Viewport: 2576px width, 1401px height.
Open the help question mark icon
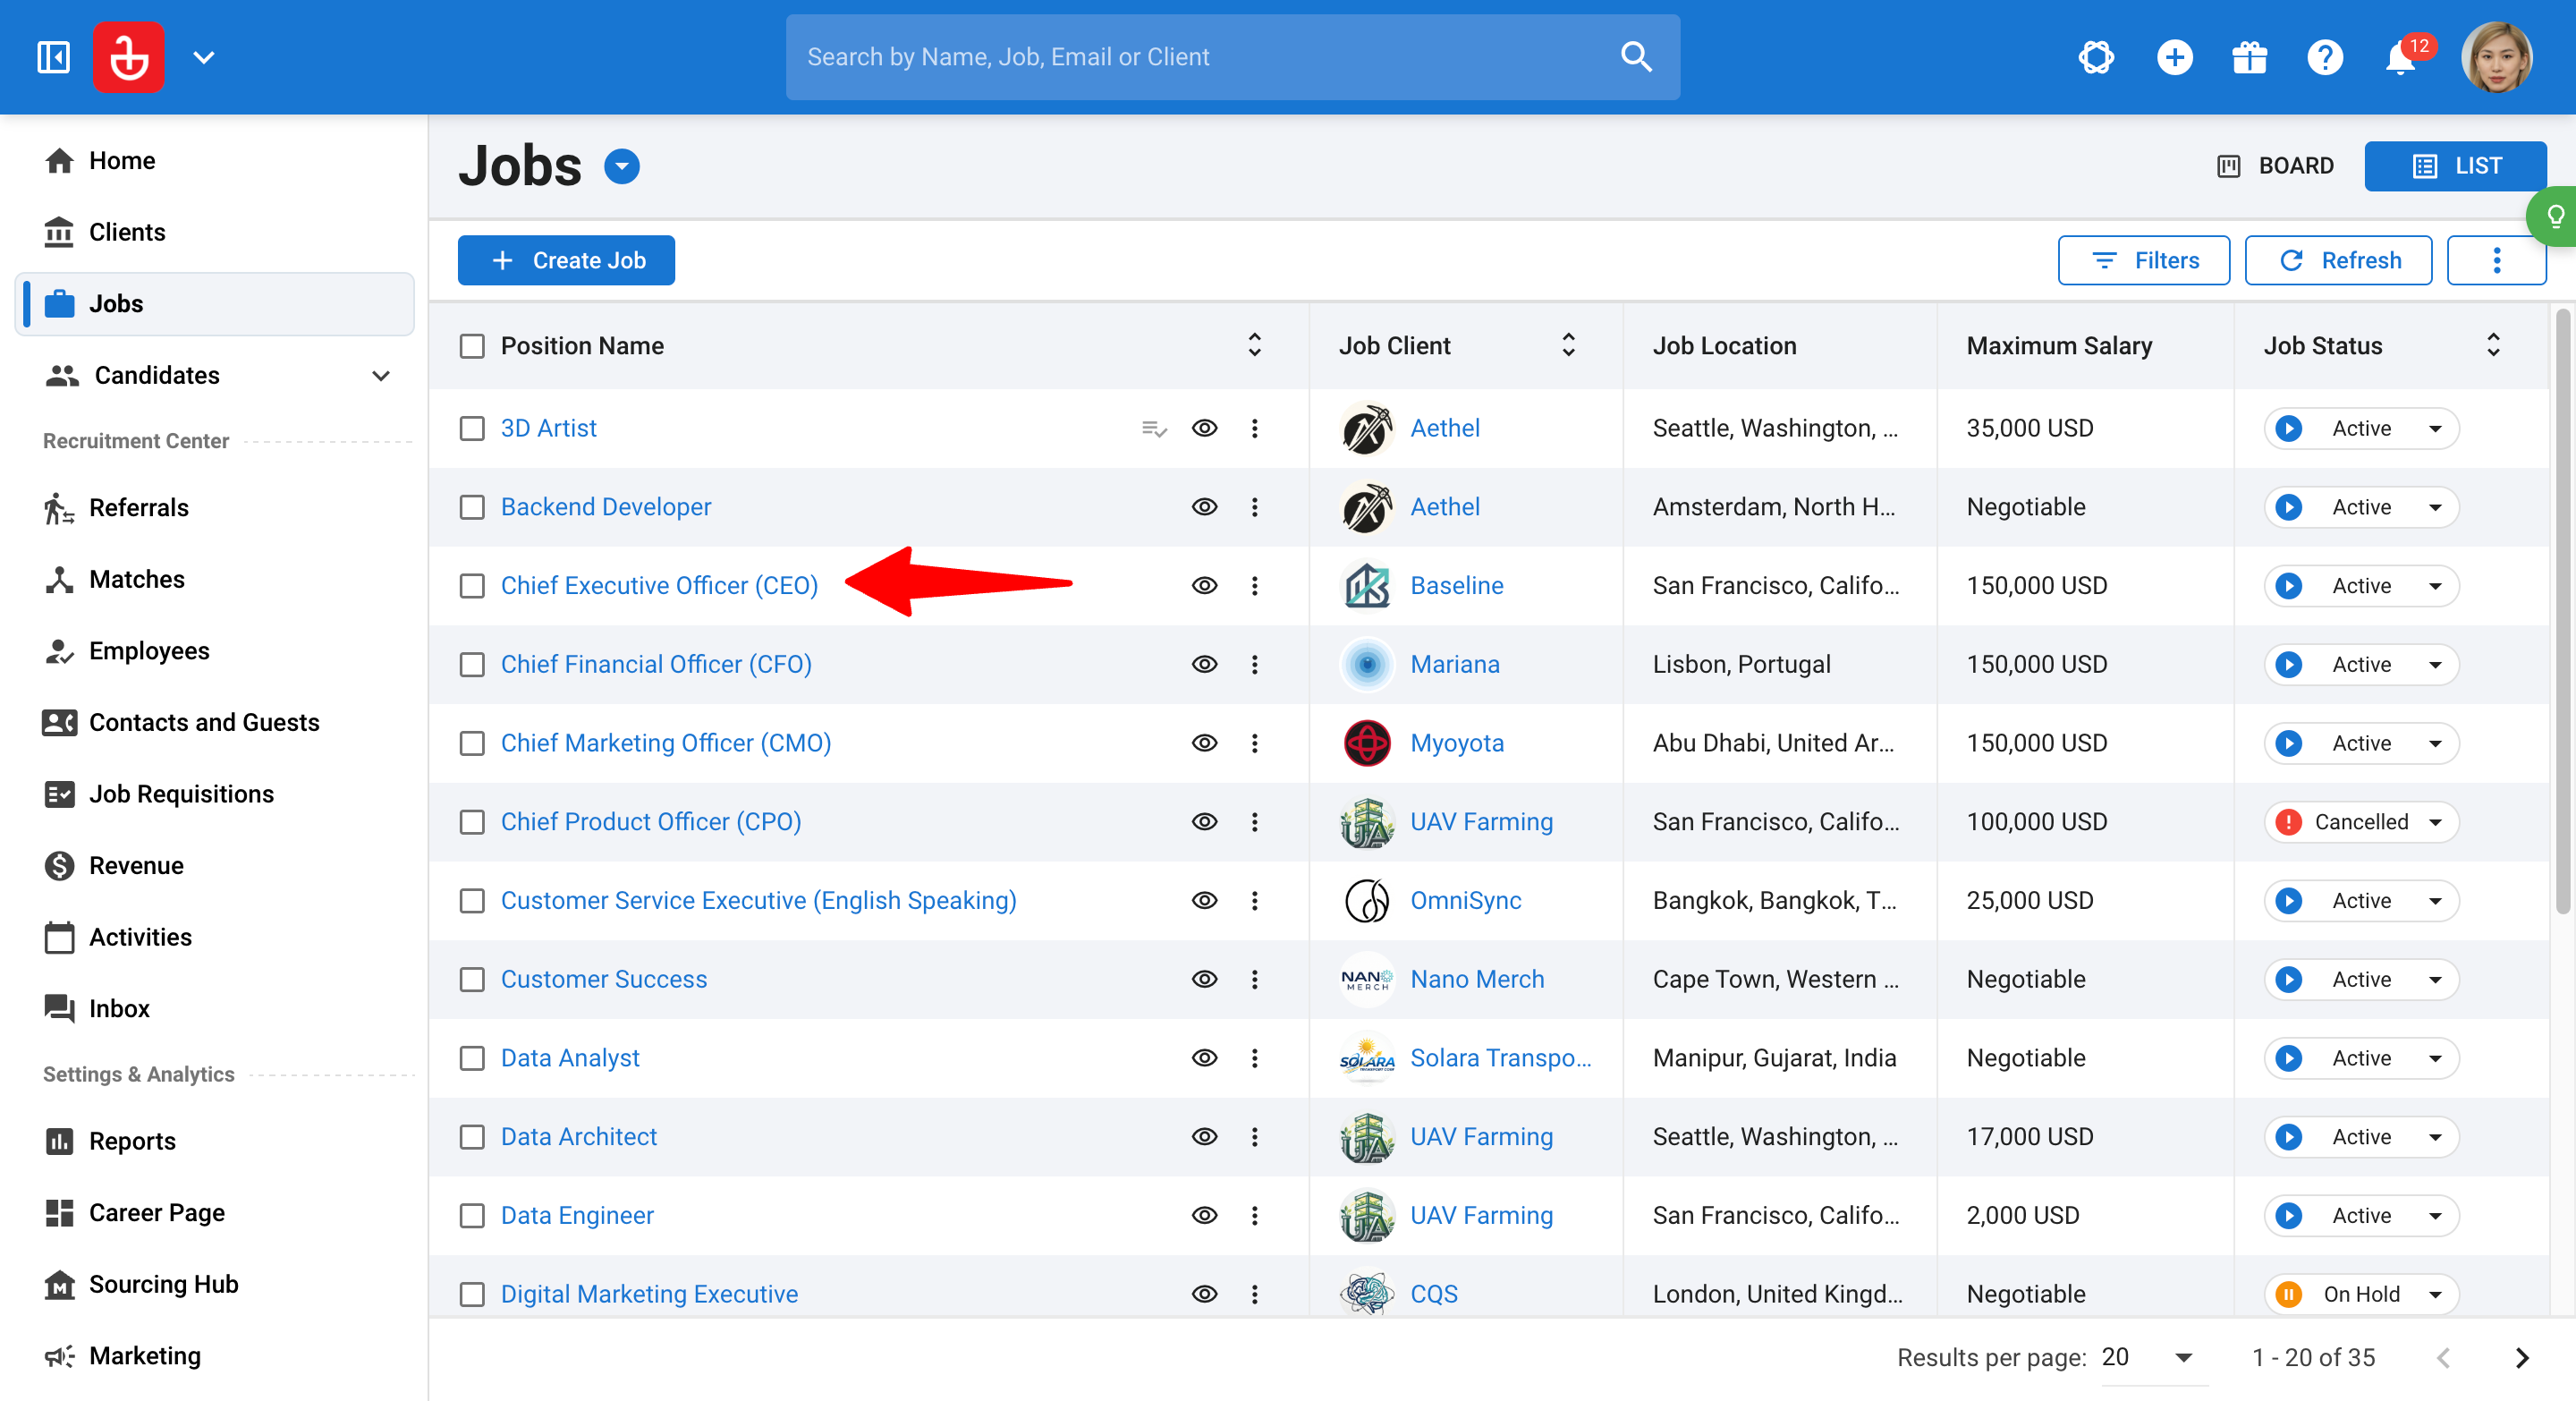[2325, 58]
